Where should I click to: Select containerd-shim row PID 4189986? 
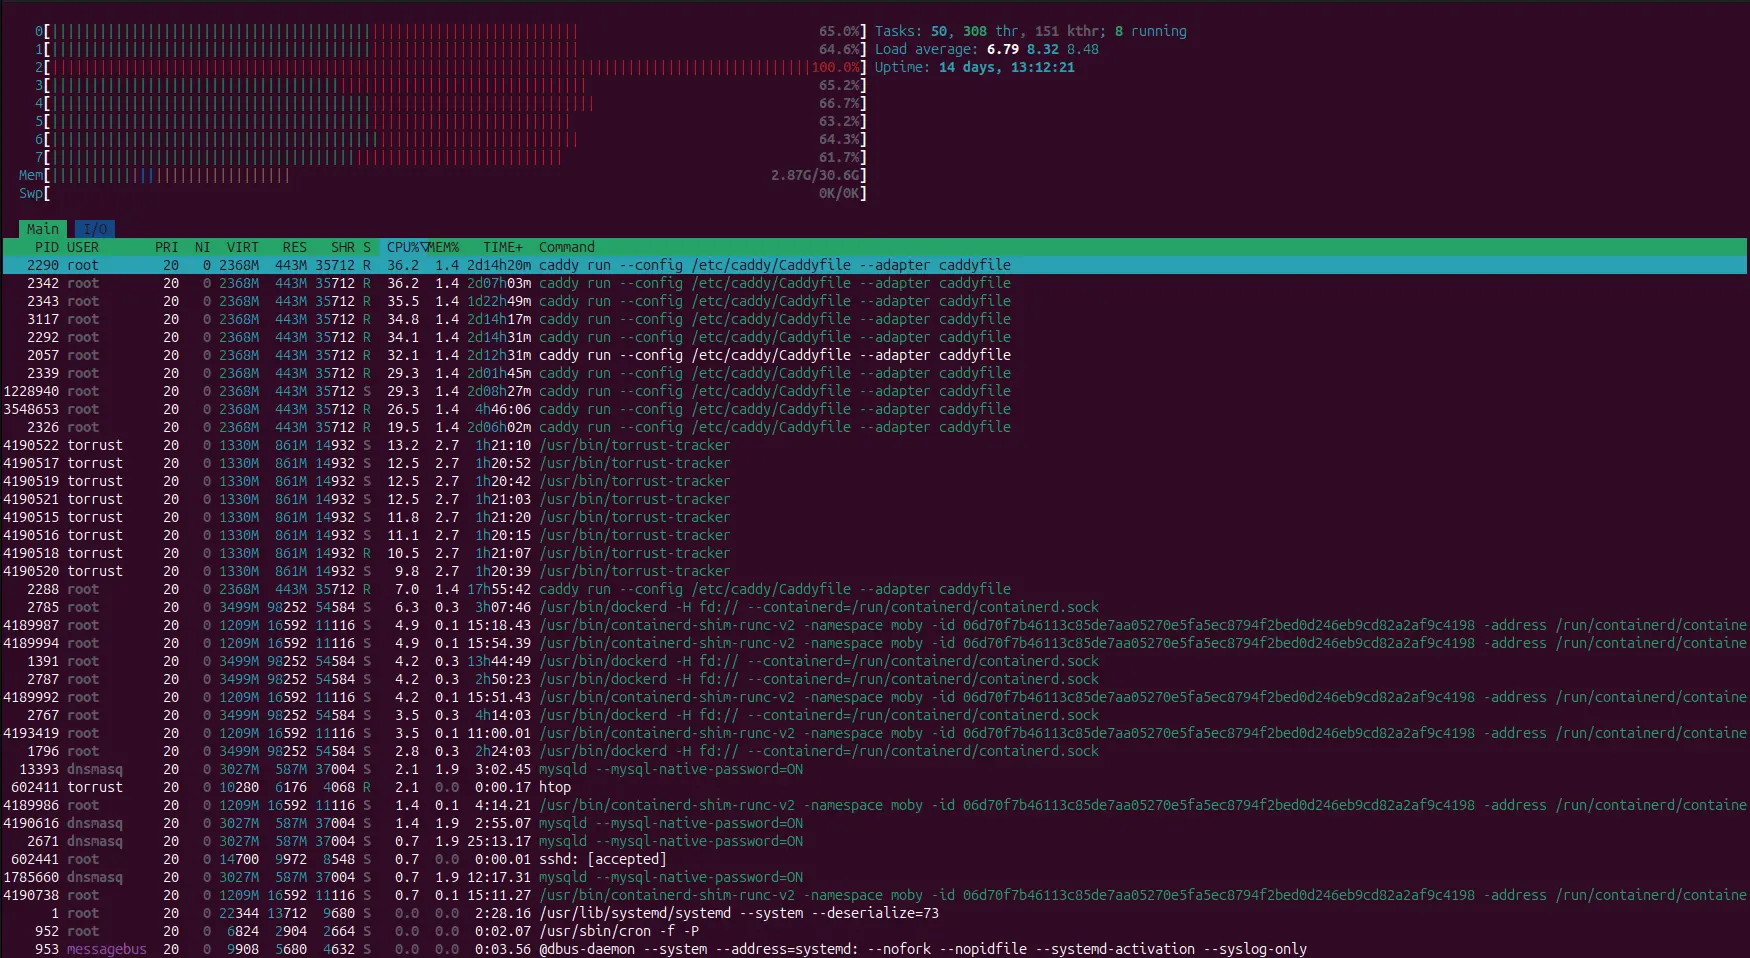coord(875,805)
